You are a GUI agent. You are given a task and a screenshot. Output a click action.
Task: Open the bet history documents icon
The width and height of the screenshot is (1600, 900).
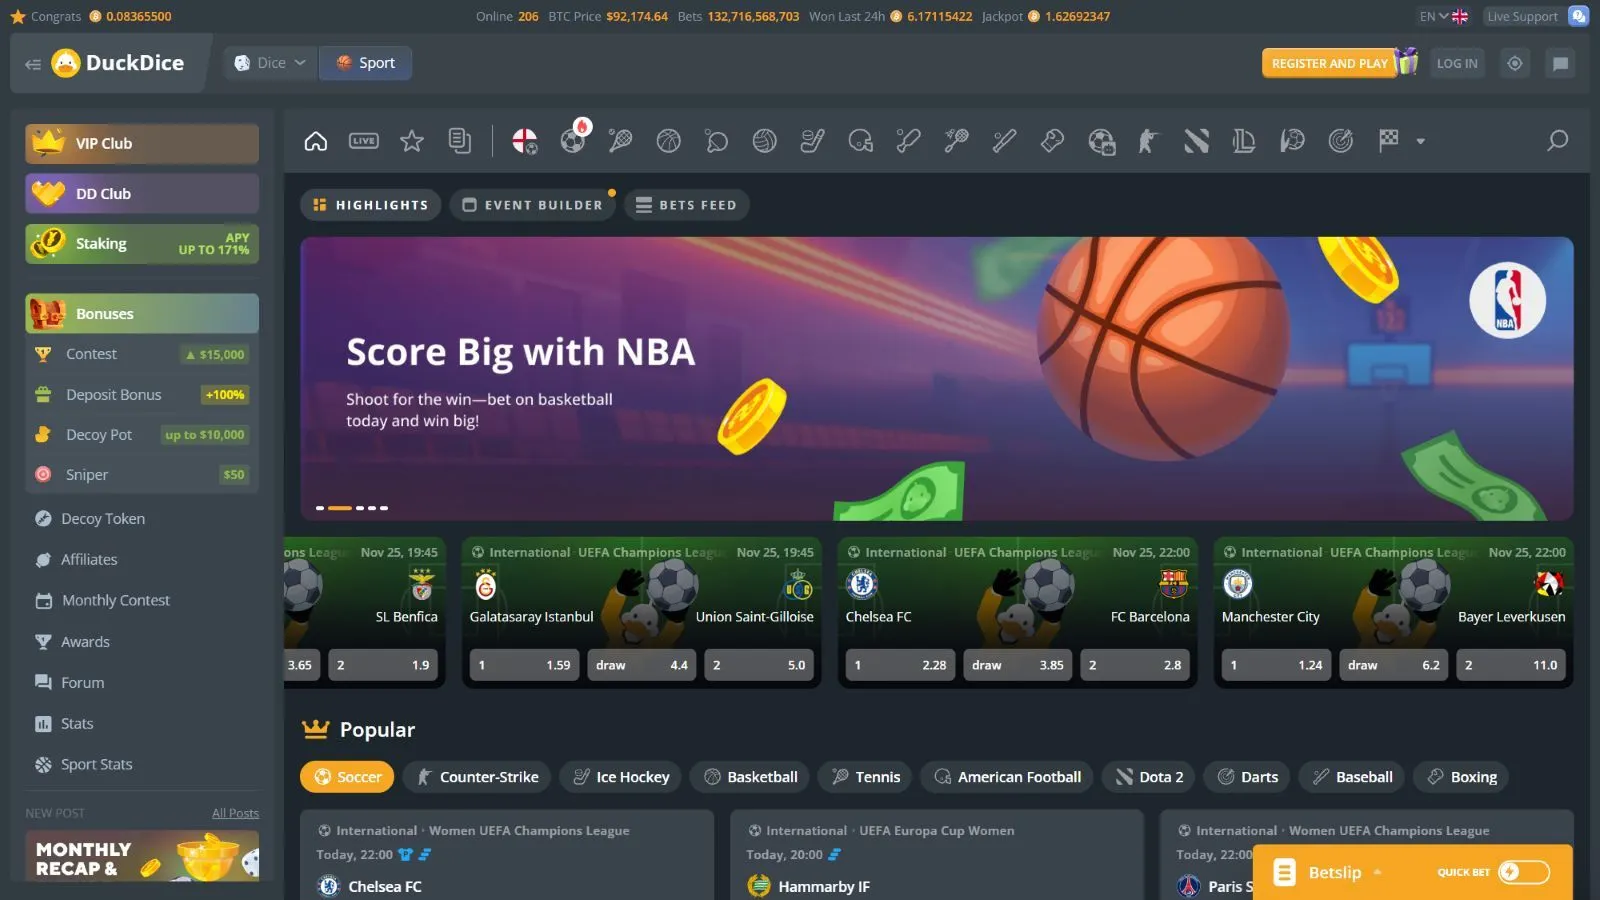[x=460, y=141]
